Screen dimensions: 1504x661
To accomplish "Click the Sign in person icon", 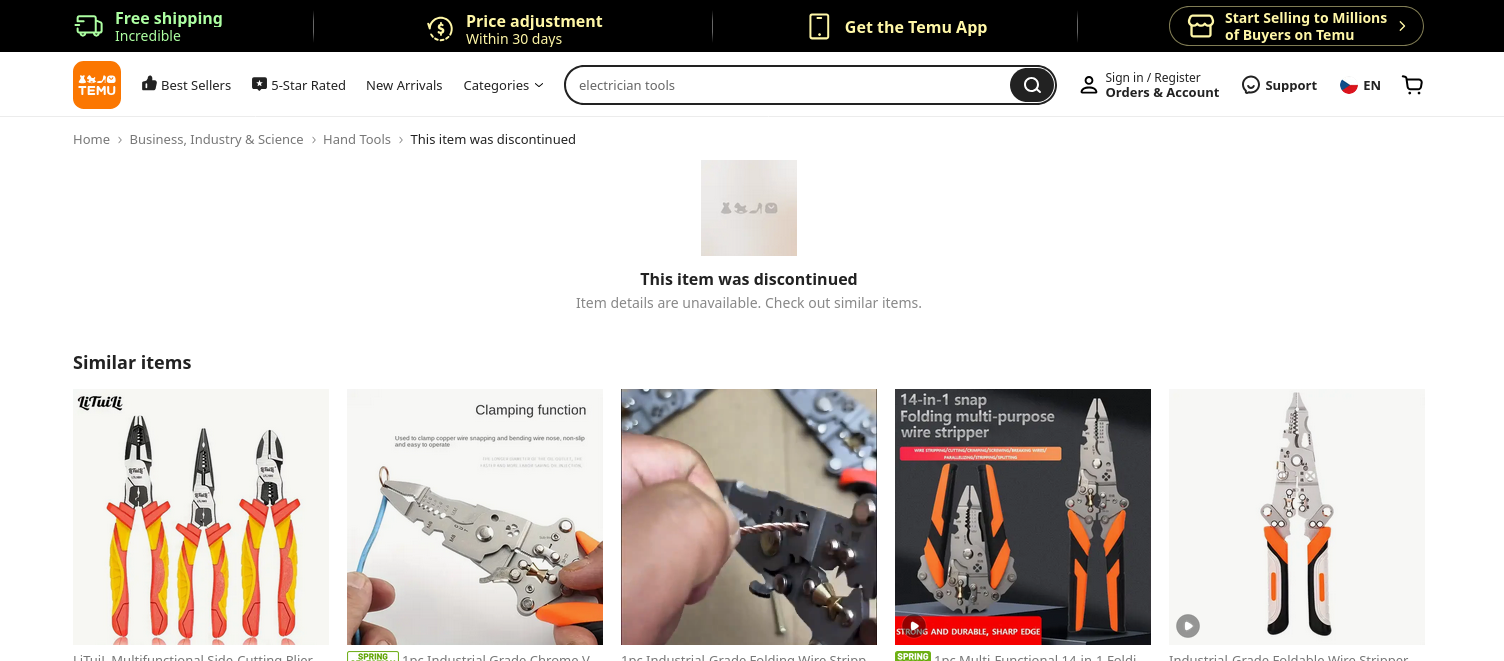I will pos(1088,85).
